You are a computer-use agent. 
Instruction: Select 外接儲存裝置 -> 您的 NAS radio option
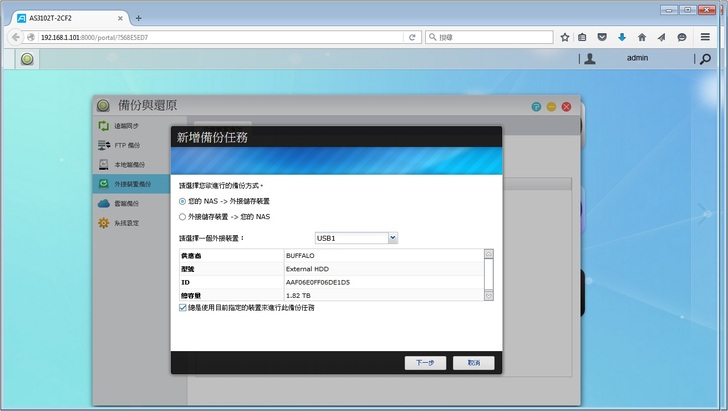click(x=182, y=216)
